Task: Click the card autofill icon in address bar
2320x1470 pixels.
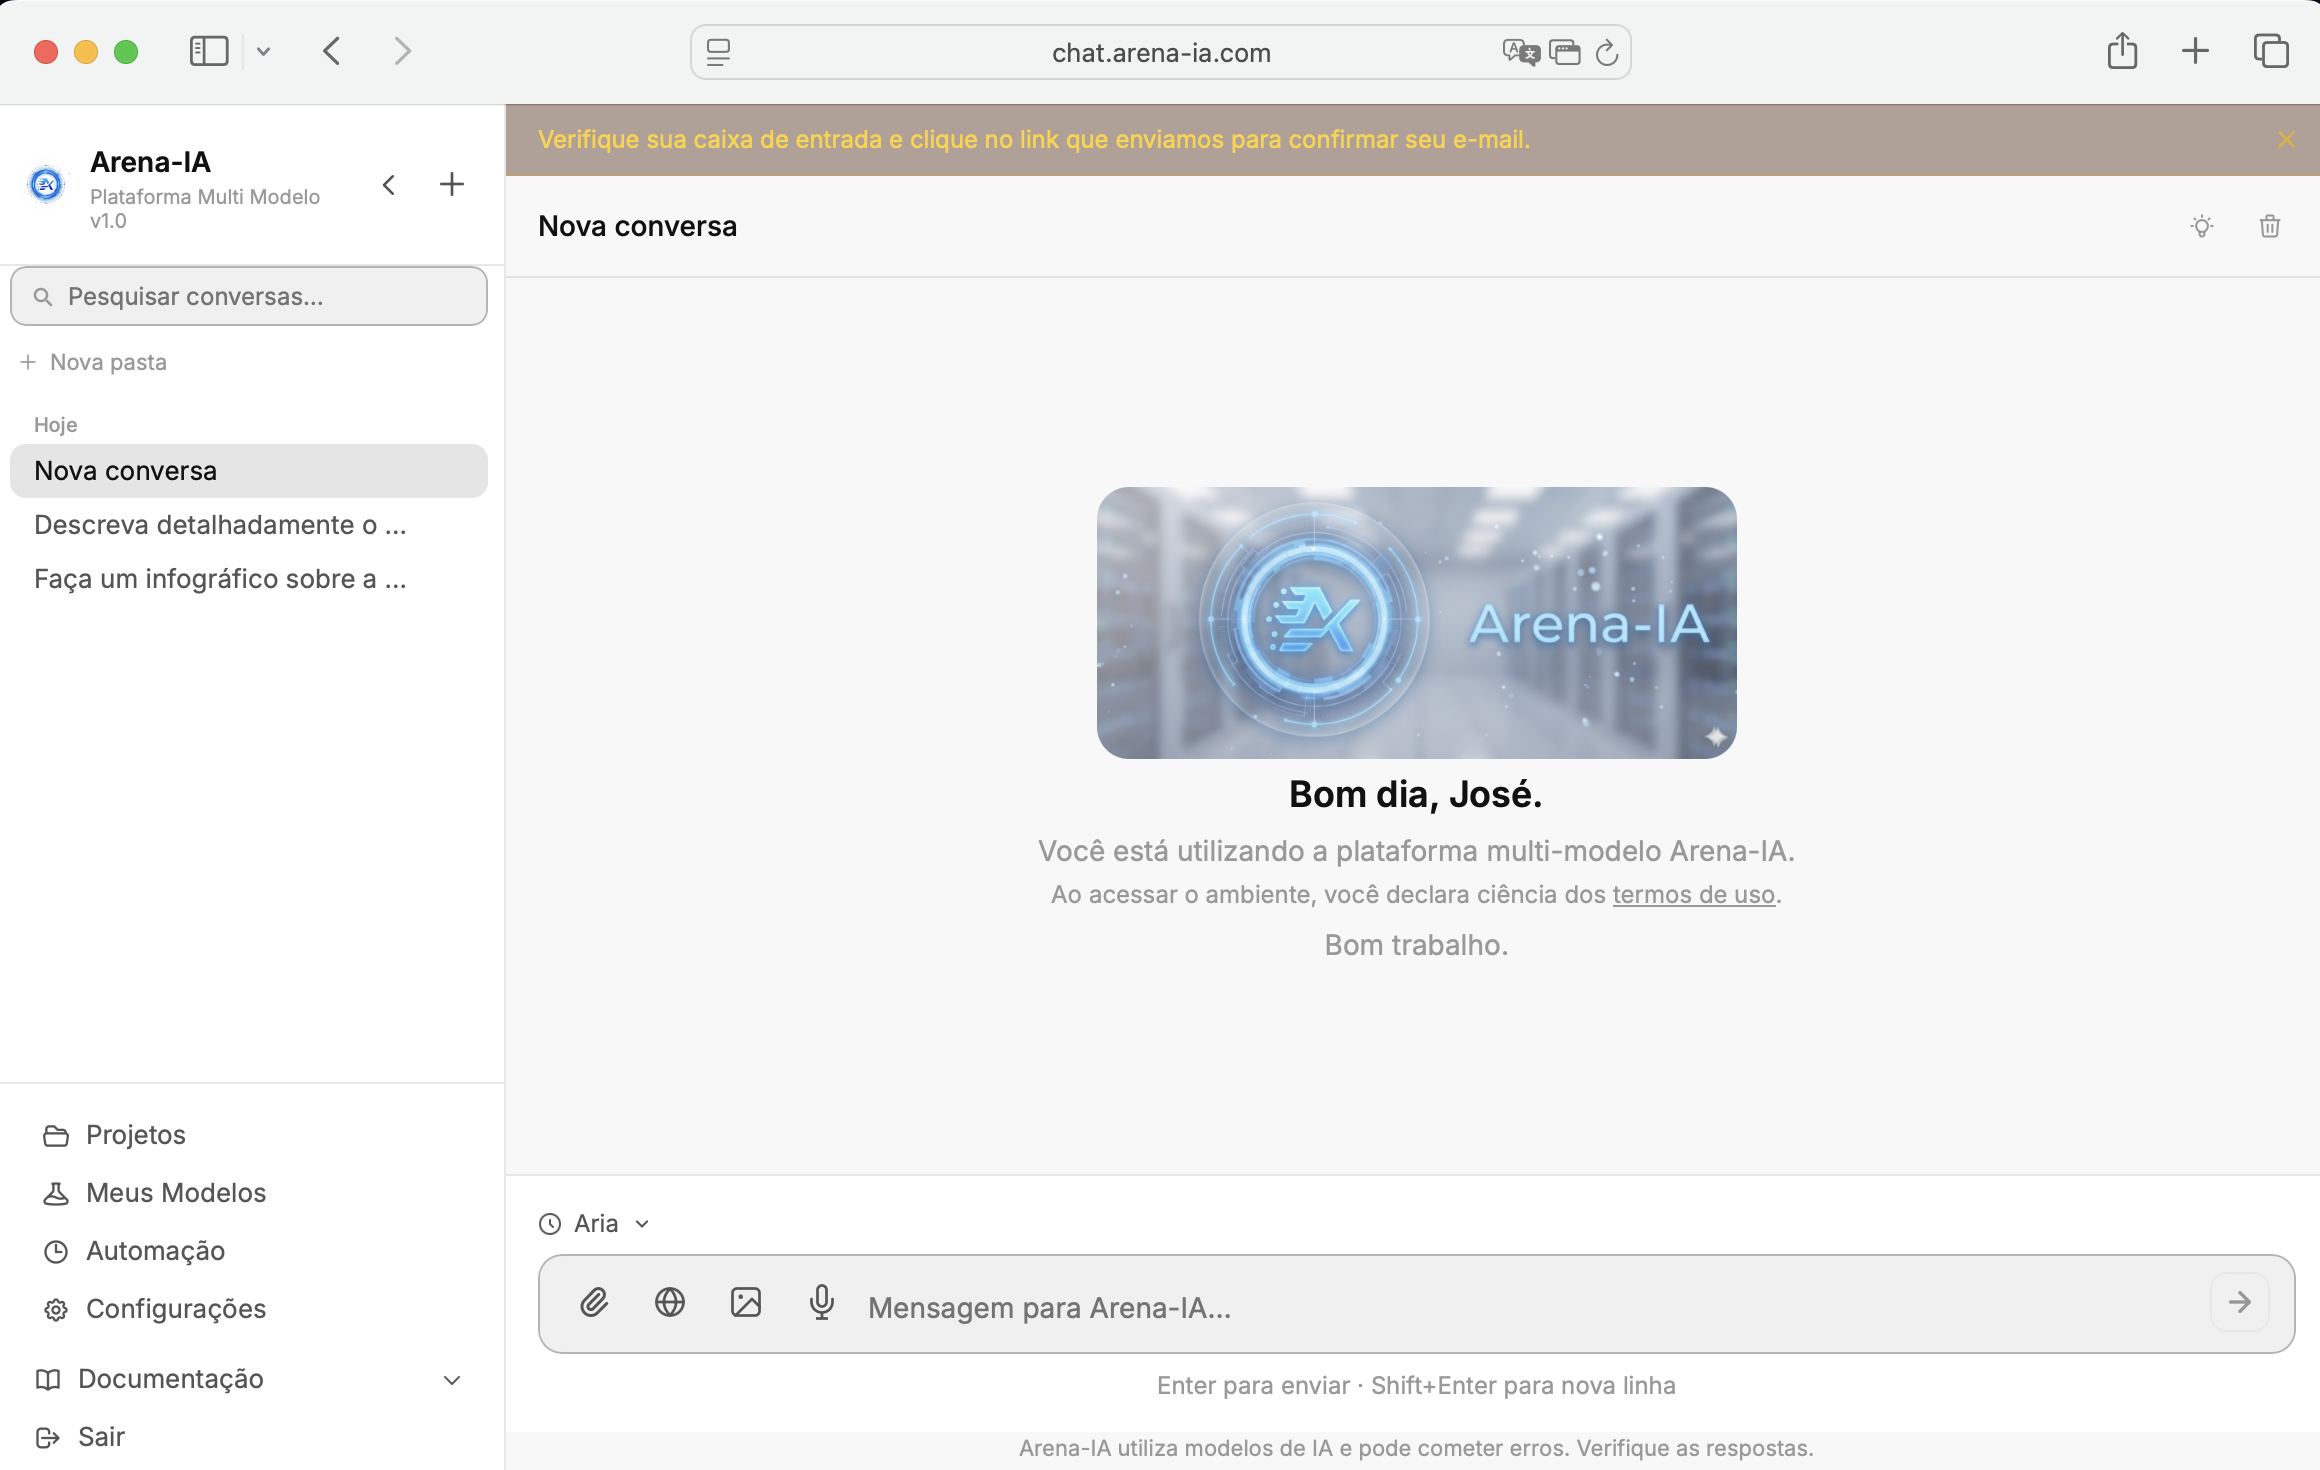Action: pyautogui.click(x=1565, y=52)
